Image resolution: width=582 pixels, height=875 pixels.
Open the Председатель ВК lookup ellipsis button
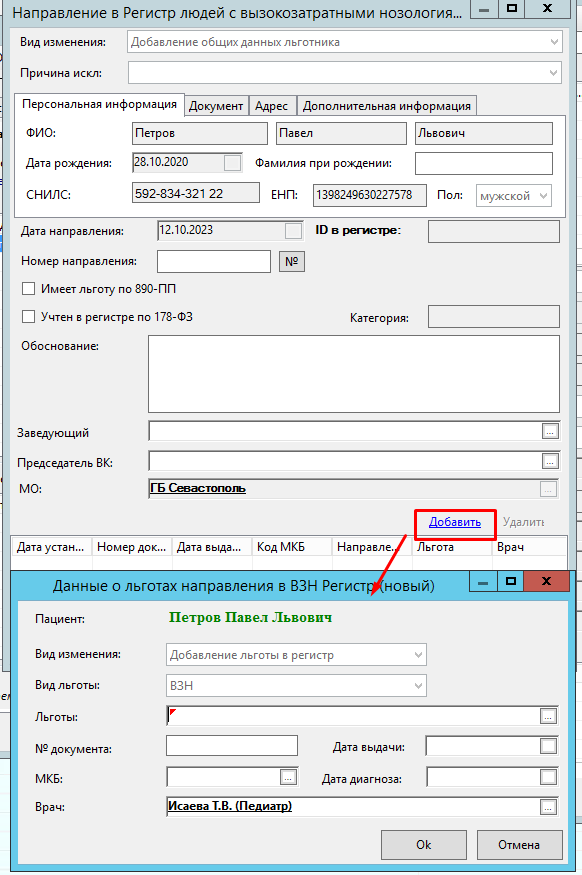tap(550, 461)
